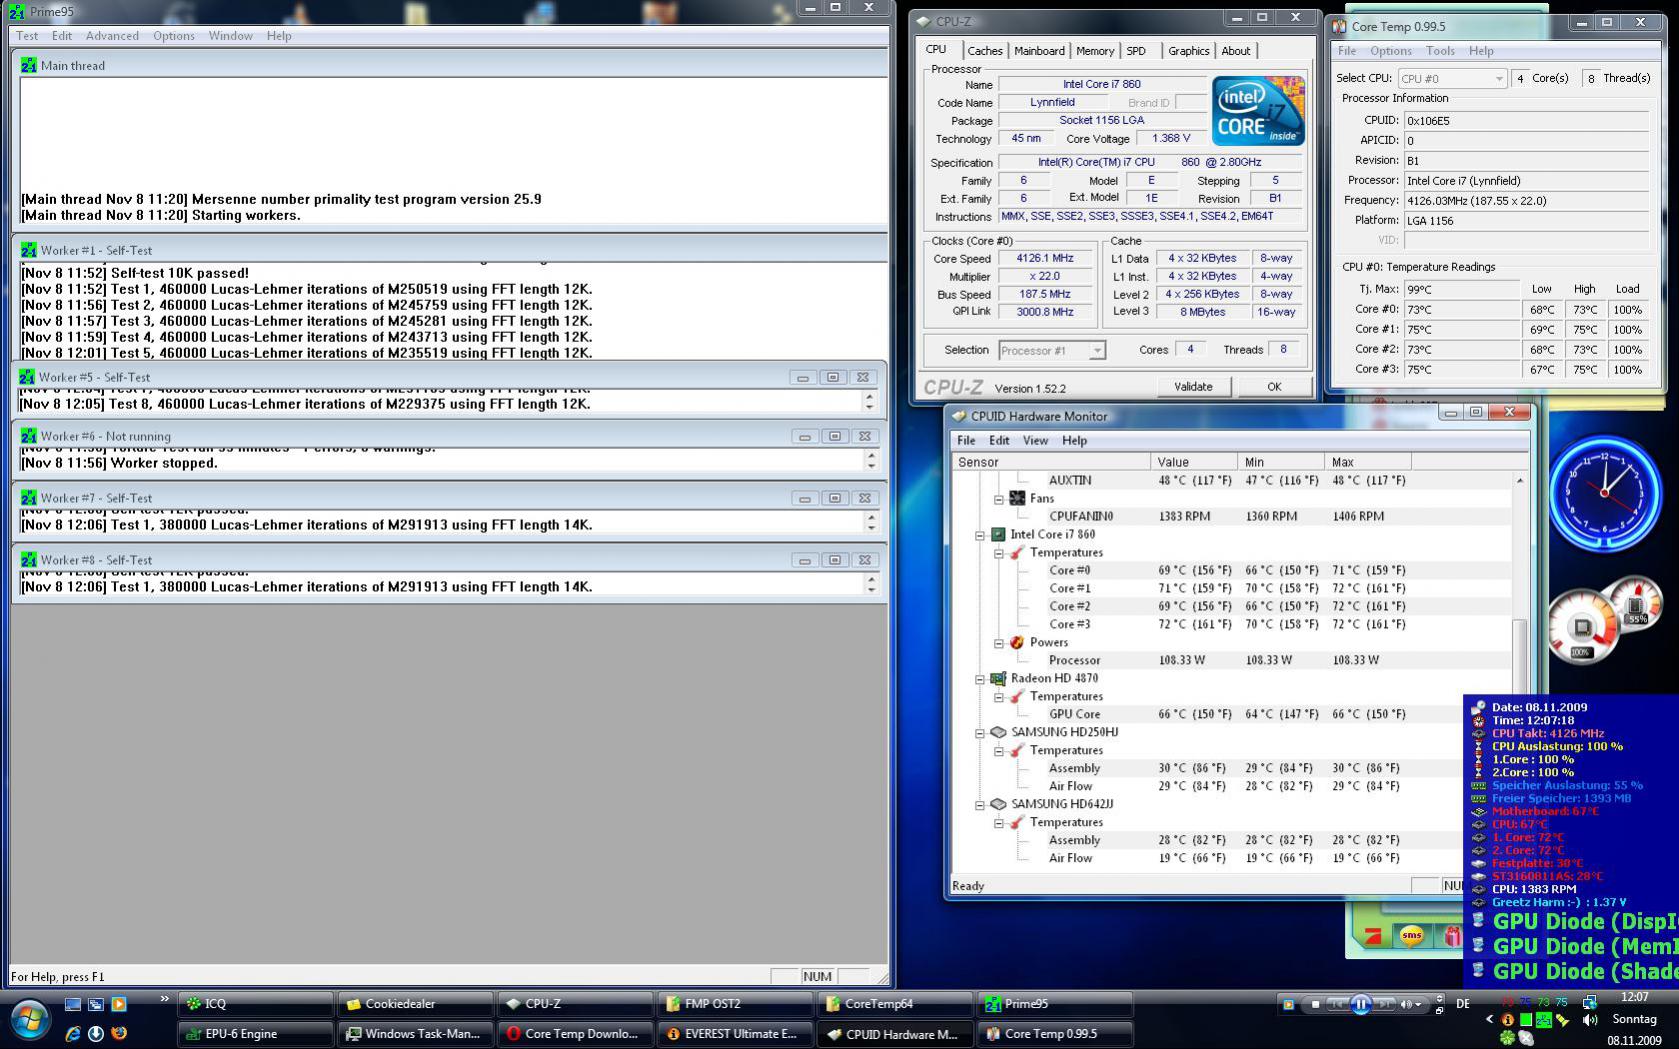Show hidden tray icons with the arrow
Screen dimensions: 1679x1049
coord(1489,1020)
